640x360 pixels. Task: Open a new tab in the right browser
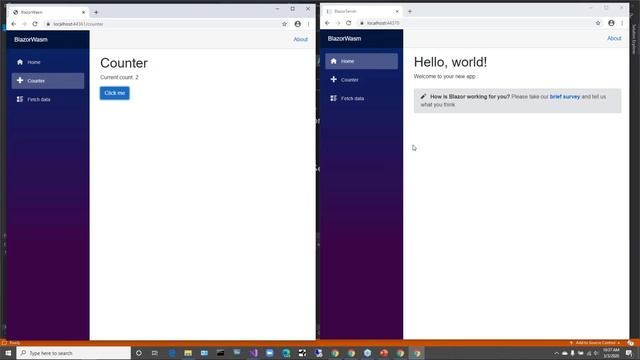409,11
